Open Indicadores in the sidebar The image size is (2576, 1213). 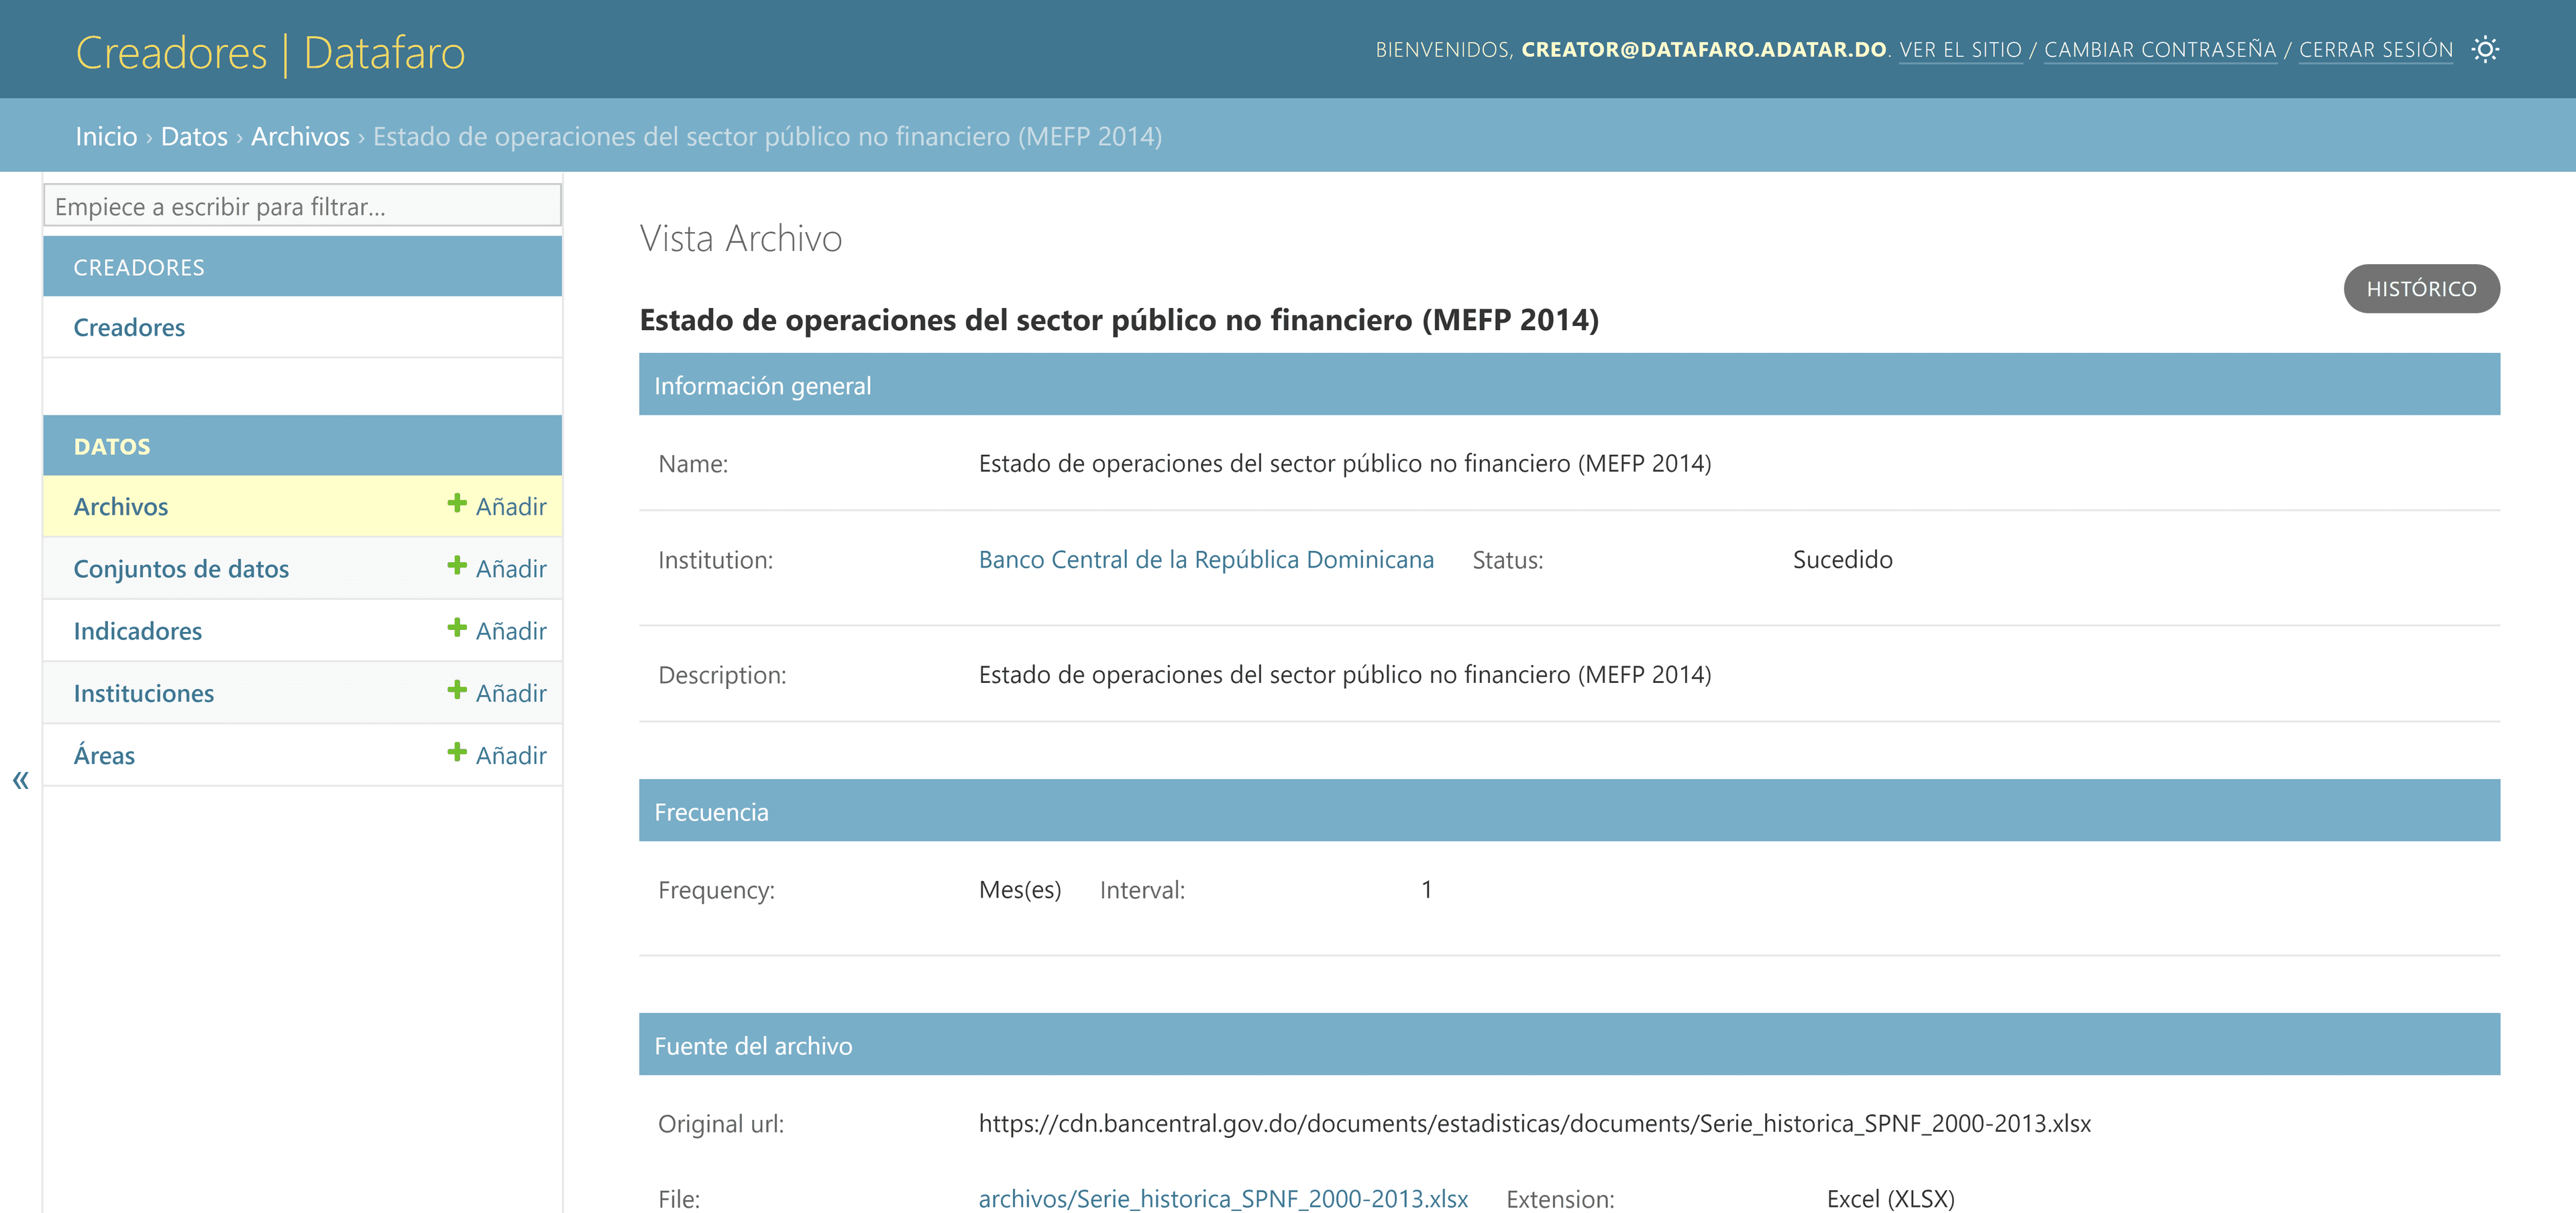click(x=138, y=630)
